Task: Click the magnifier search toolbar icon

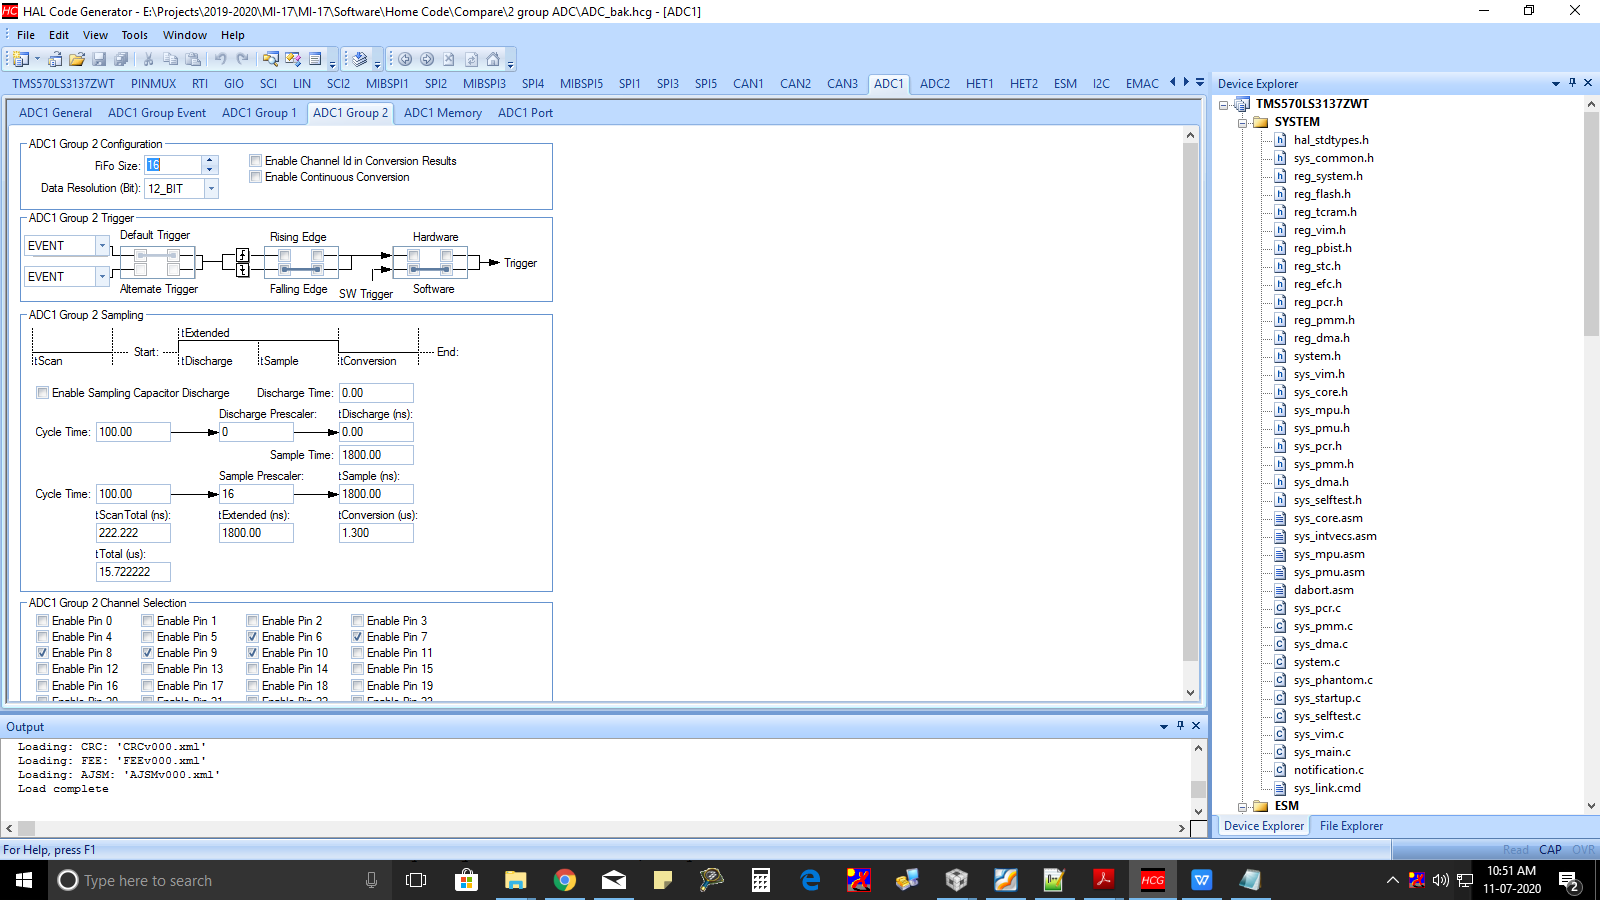Action: pos(271,60)
